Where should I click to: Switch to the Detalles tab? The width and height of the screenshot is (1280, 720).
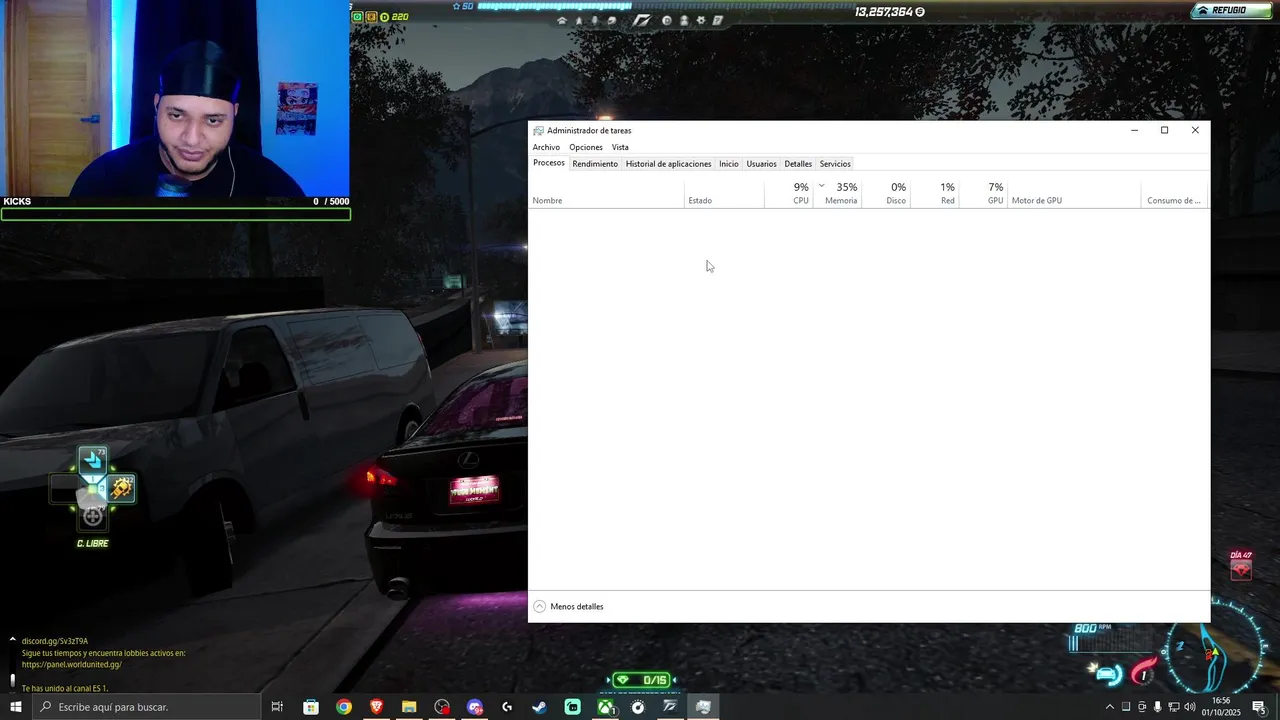(798, 164)
